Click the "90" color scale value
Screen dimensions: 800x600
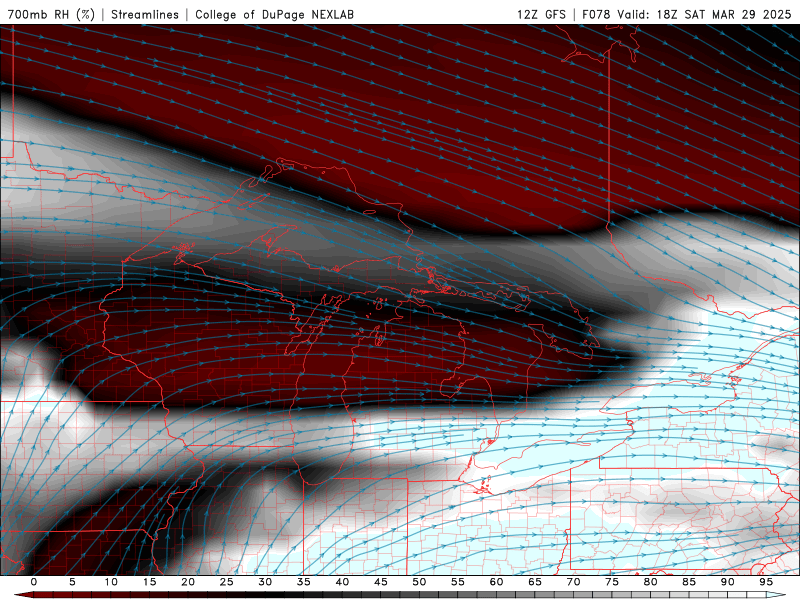[727, 582]
